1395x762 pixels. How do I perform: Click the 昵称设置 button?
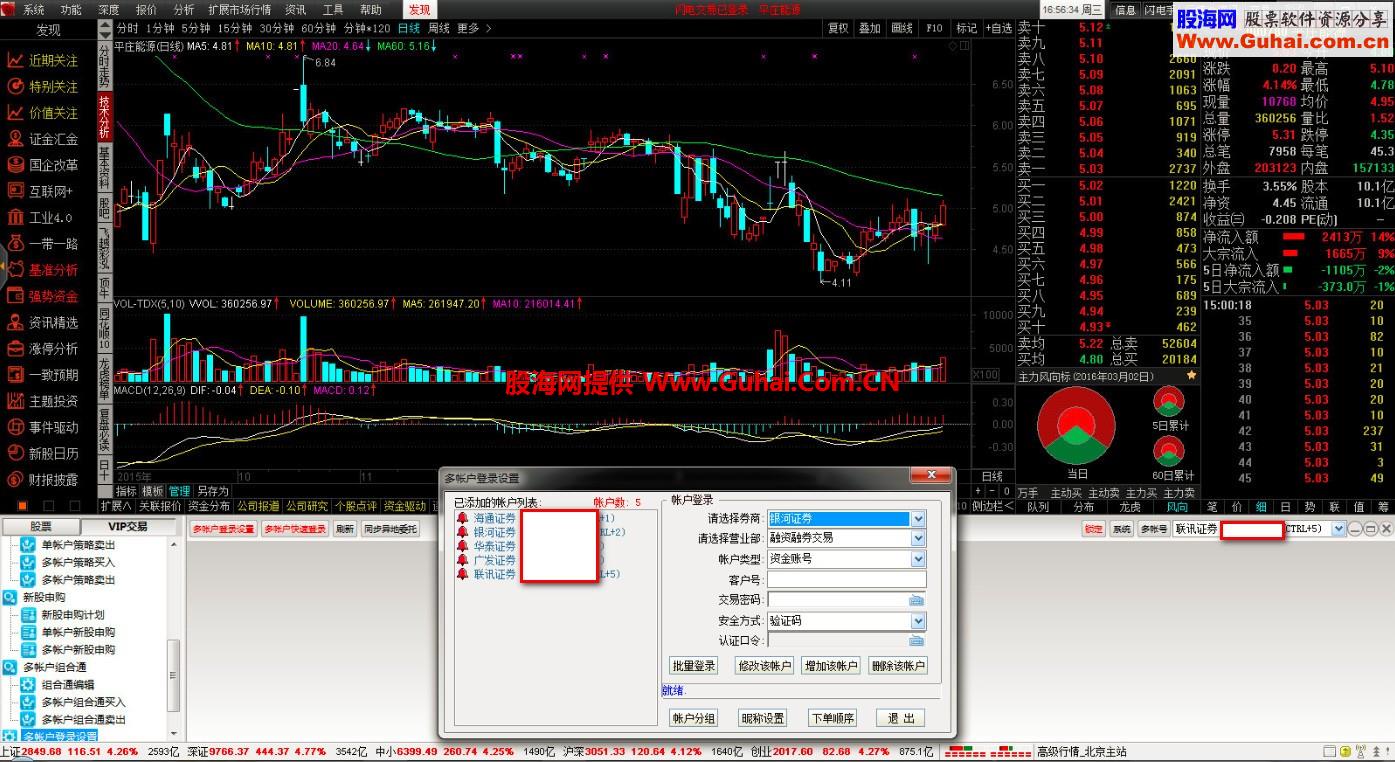click(x=763, y=718)
